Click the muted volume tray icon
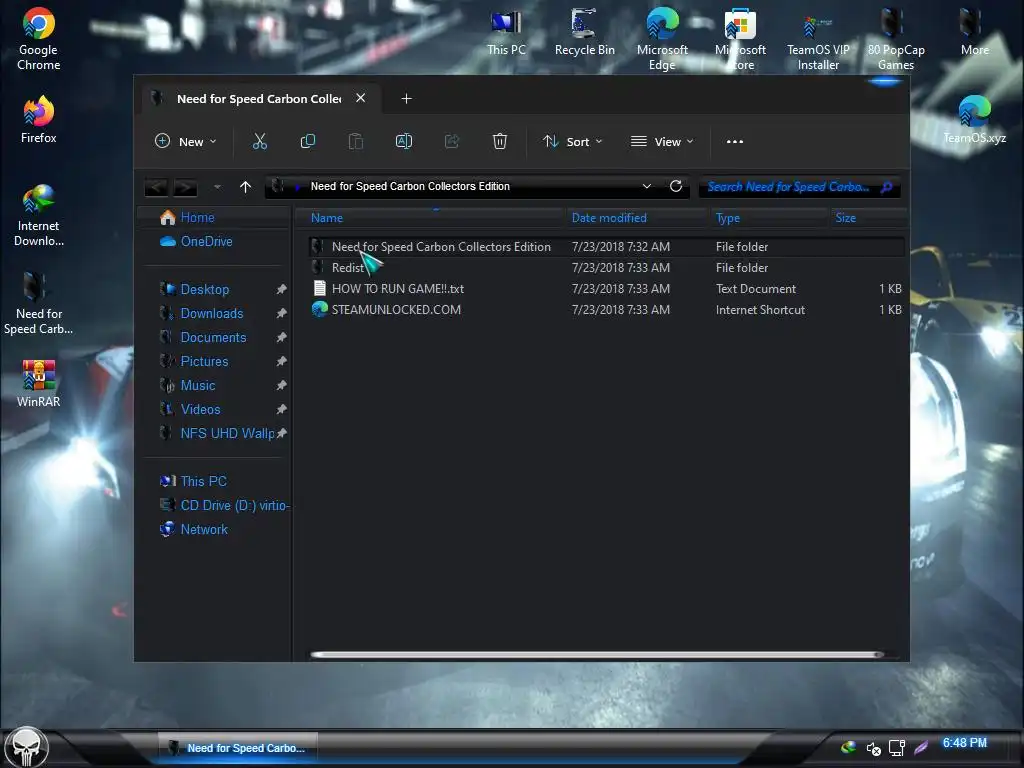Screen dimensions: 1024x768 (873, 748)
